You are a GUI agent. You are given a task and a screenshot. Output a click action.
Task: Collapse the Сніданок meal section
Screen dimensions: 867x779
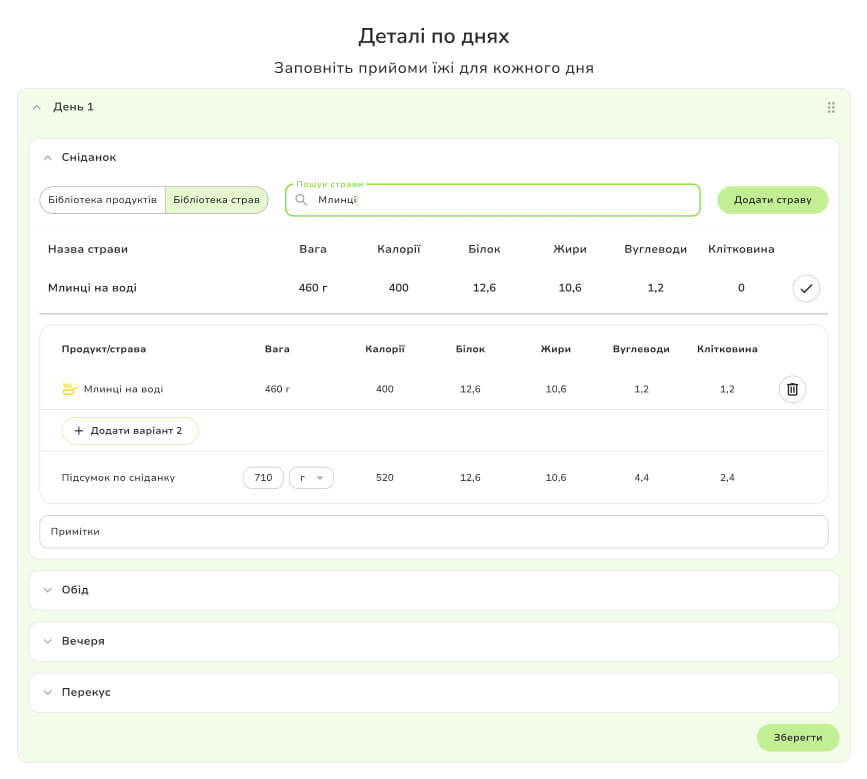pos(47,158)
